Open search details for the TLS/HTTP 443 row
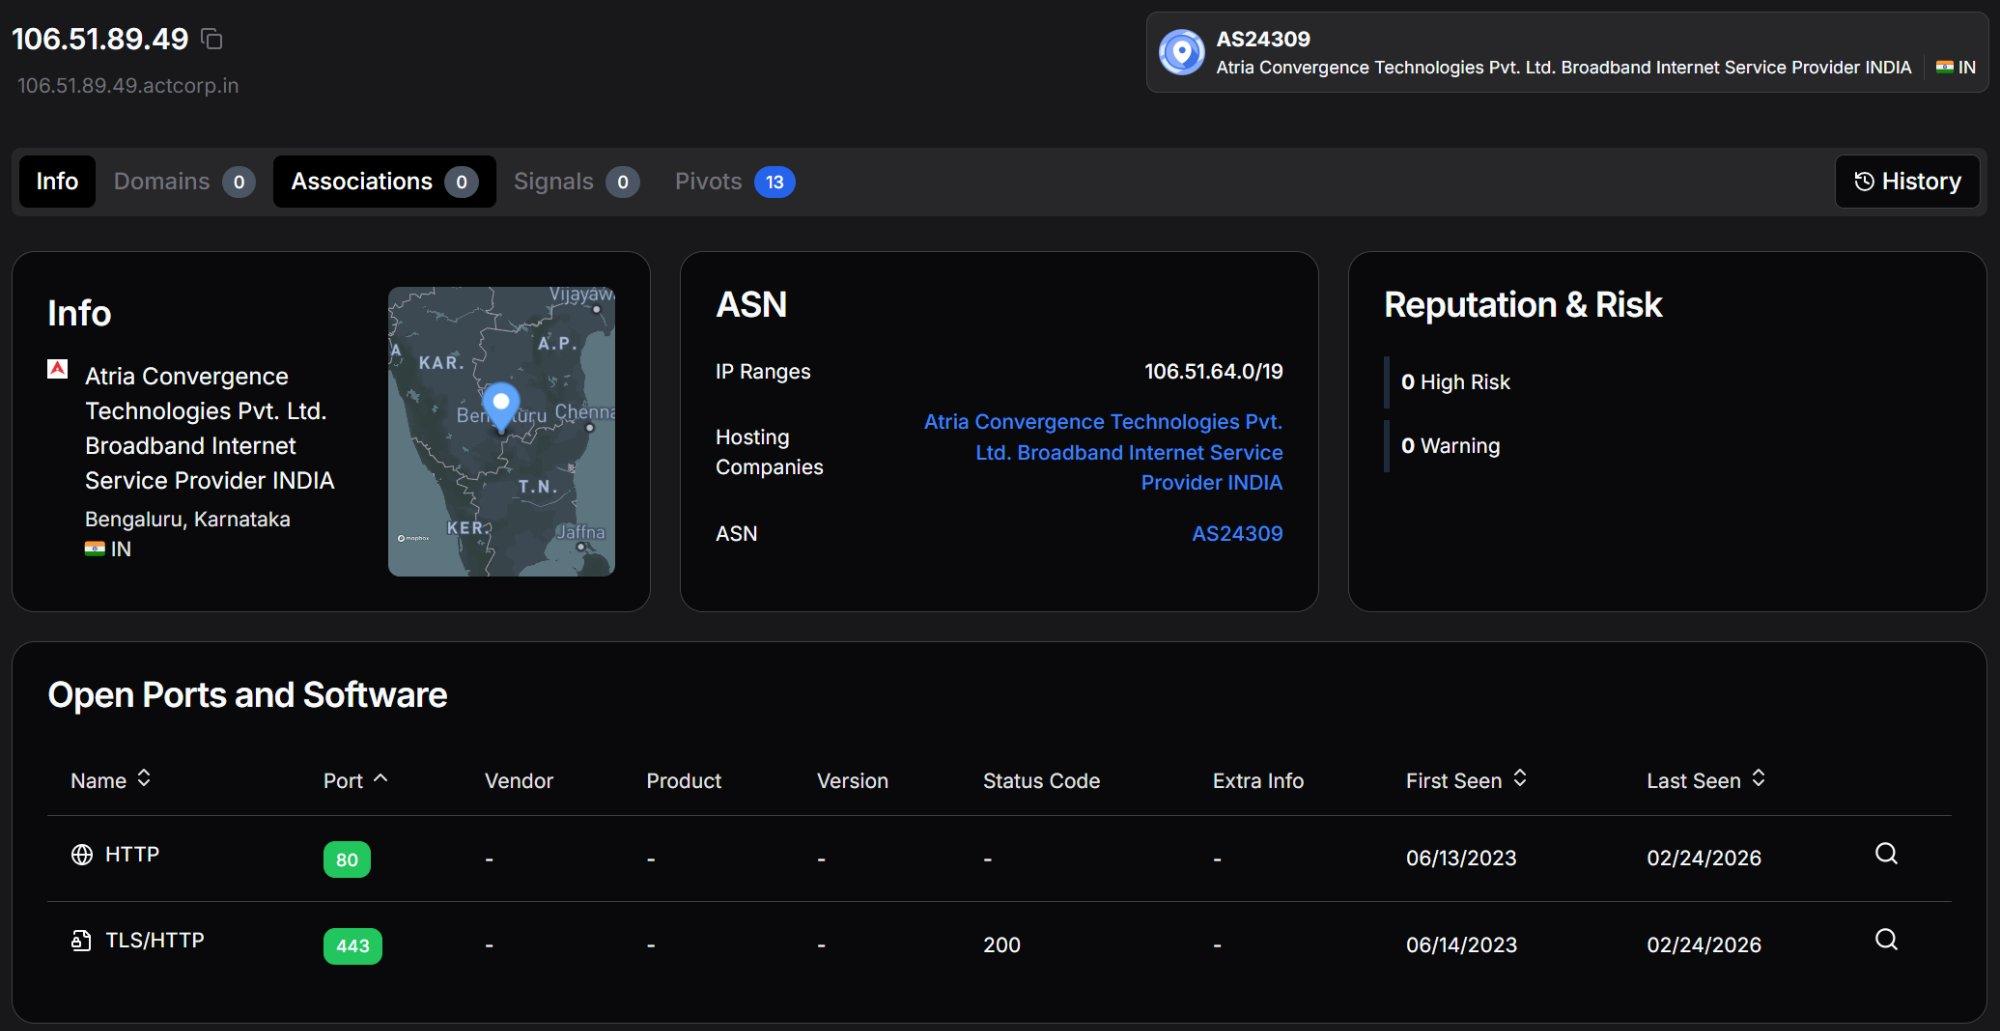This screenshot has width=2000, height=1031. (1887, 939)
